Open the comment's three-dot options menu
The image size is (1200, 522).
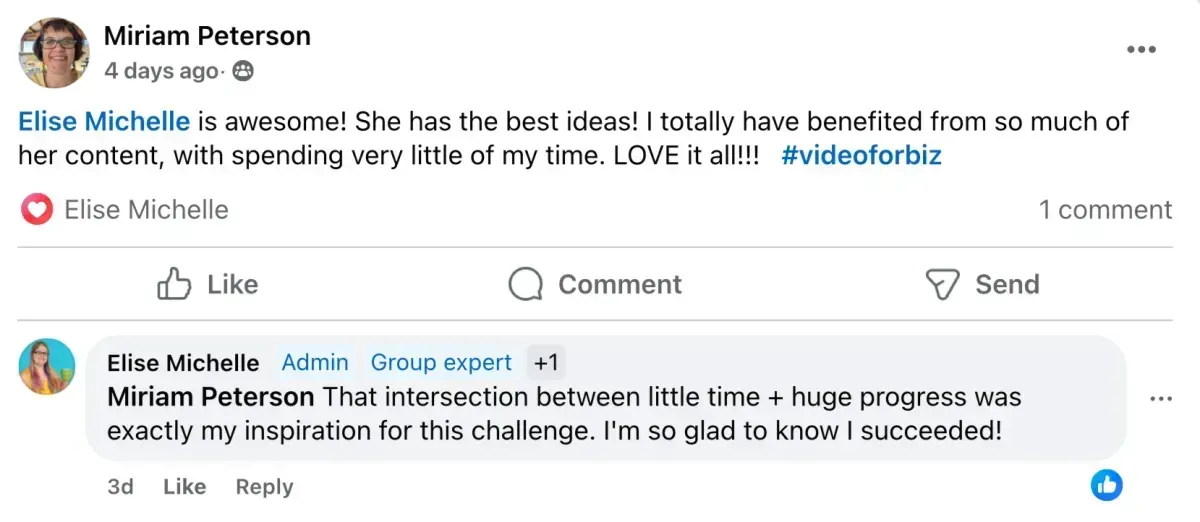[x=1160, y=399]
